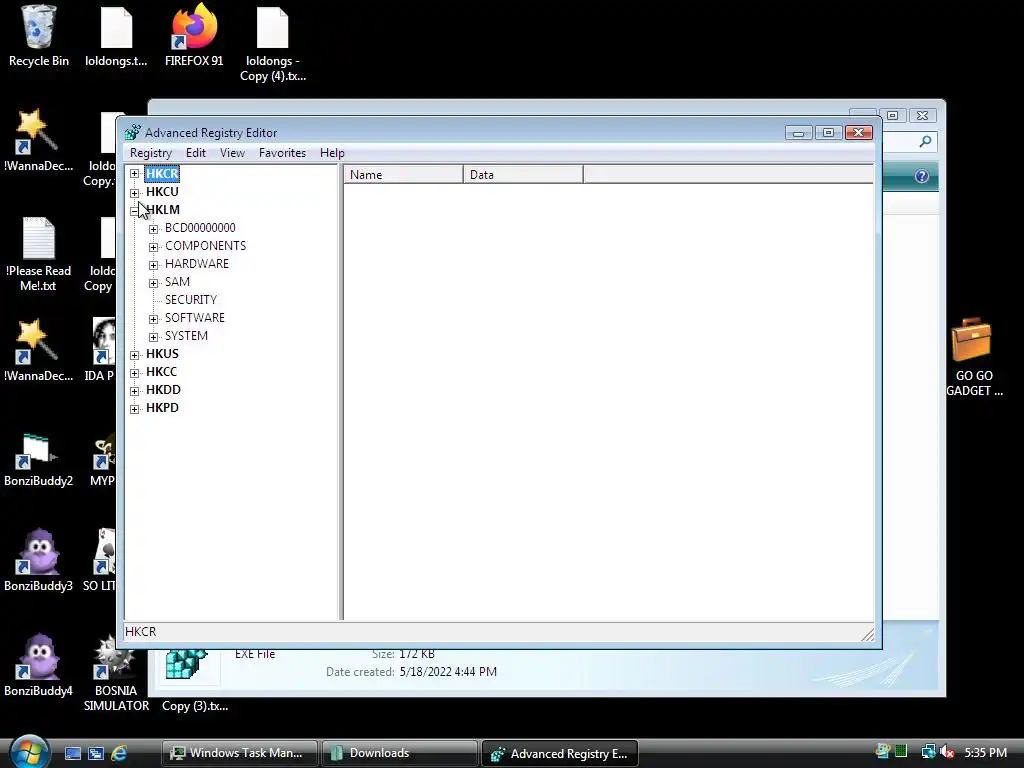The height and width of the screenshot is (768, 1024).
Task: Select the SYSTEM key label
Action: 186,336
